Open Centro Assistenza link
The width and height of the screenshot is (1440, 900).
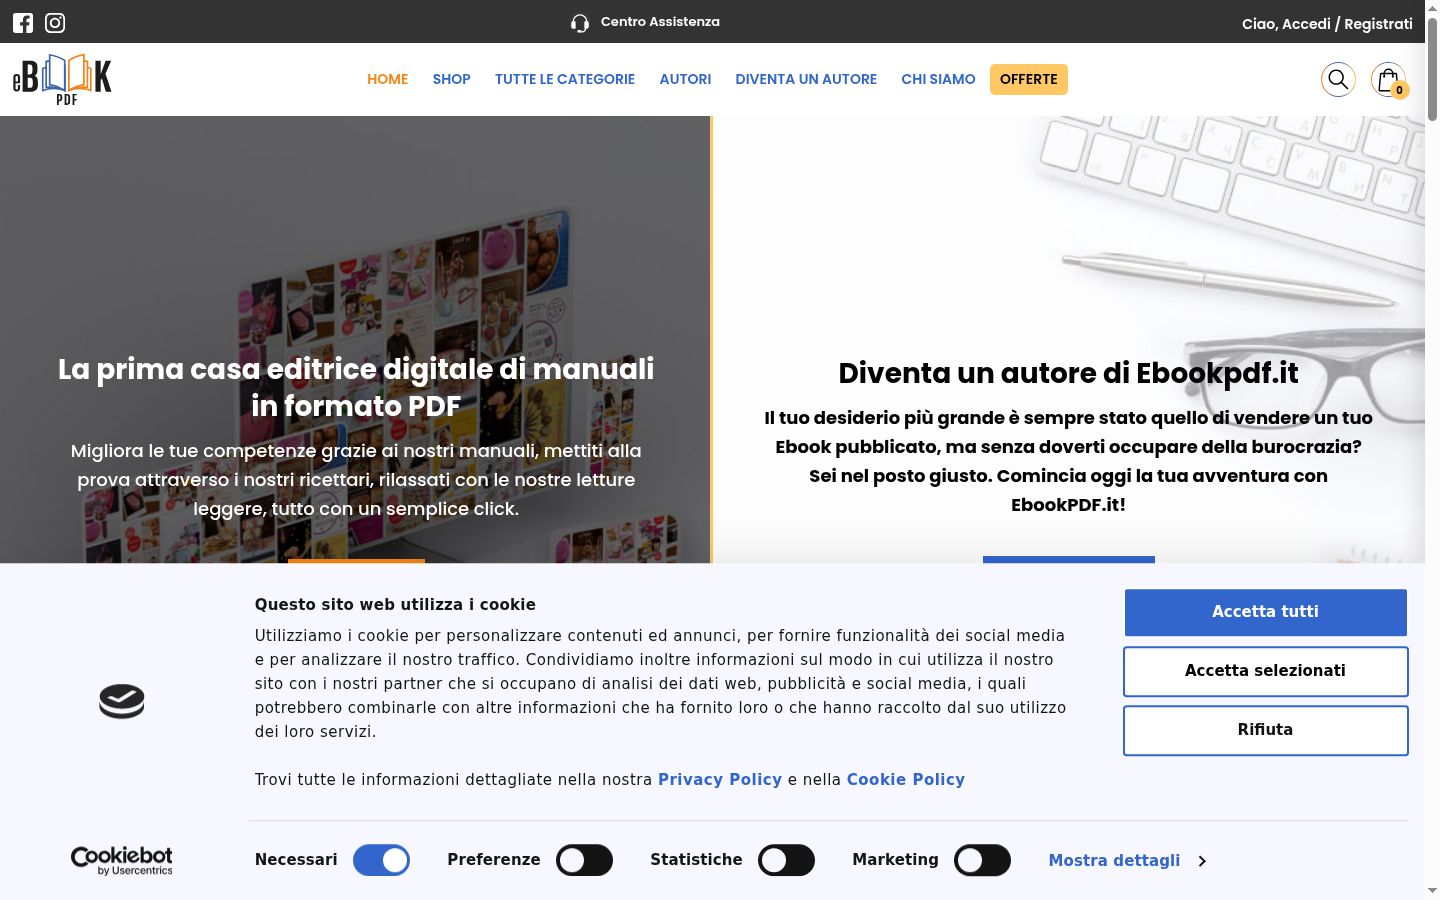click(x=660, y=22)
